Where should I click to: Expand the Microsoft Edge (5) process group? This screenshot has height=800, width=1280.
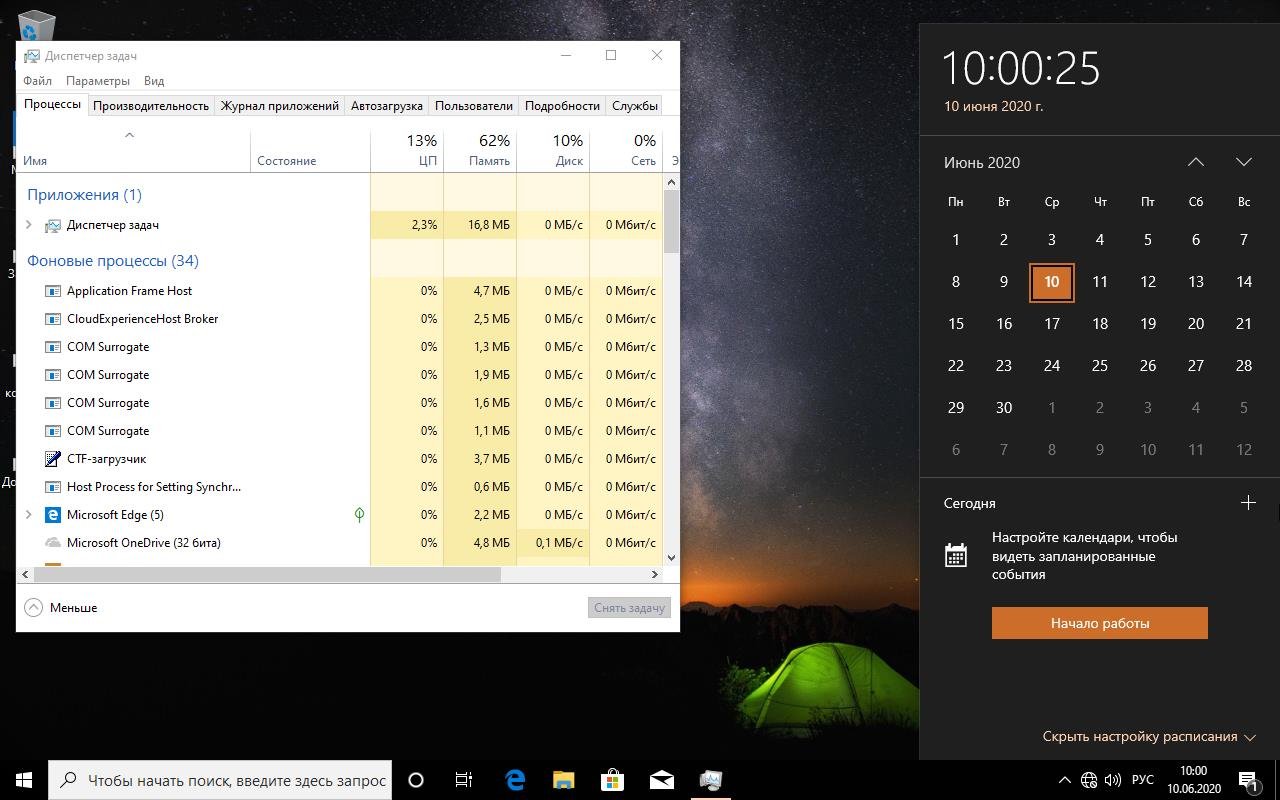pos(29,515)
